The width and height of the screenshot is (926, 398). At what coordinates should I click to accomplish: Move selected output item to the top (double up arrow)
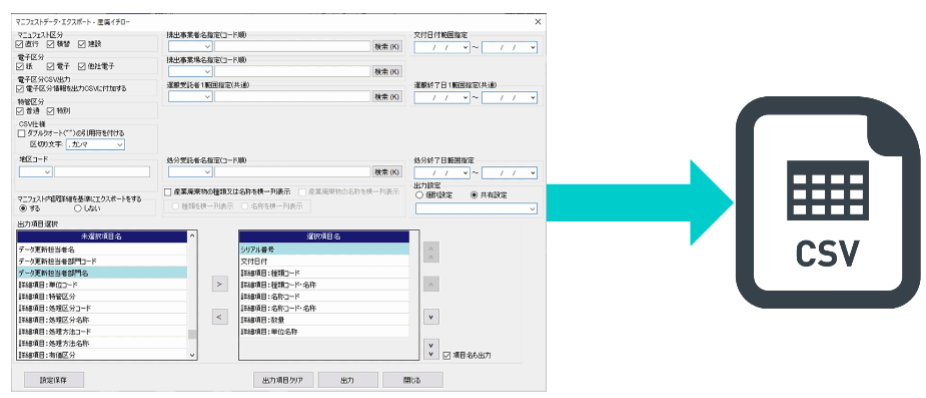(432, 252)
